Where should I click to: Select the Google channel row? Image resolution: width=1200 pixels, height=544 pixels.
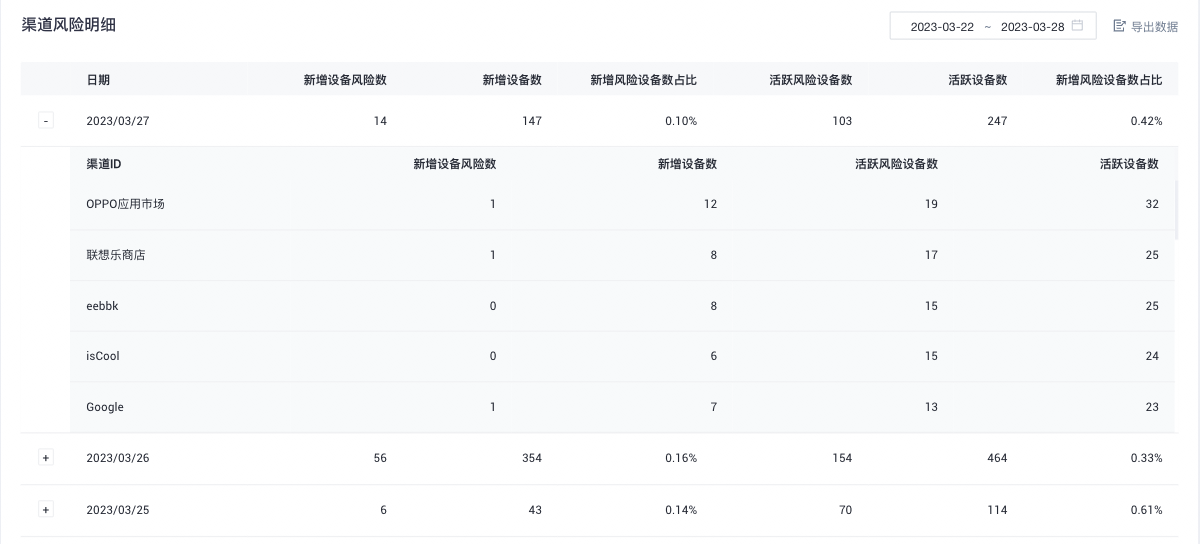(x=622, y=408)
